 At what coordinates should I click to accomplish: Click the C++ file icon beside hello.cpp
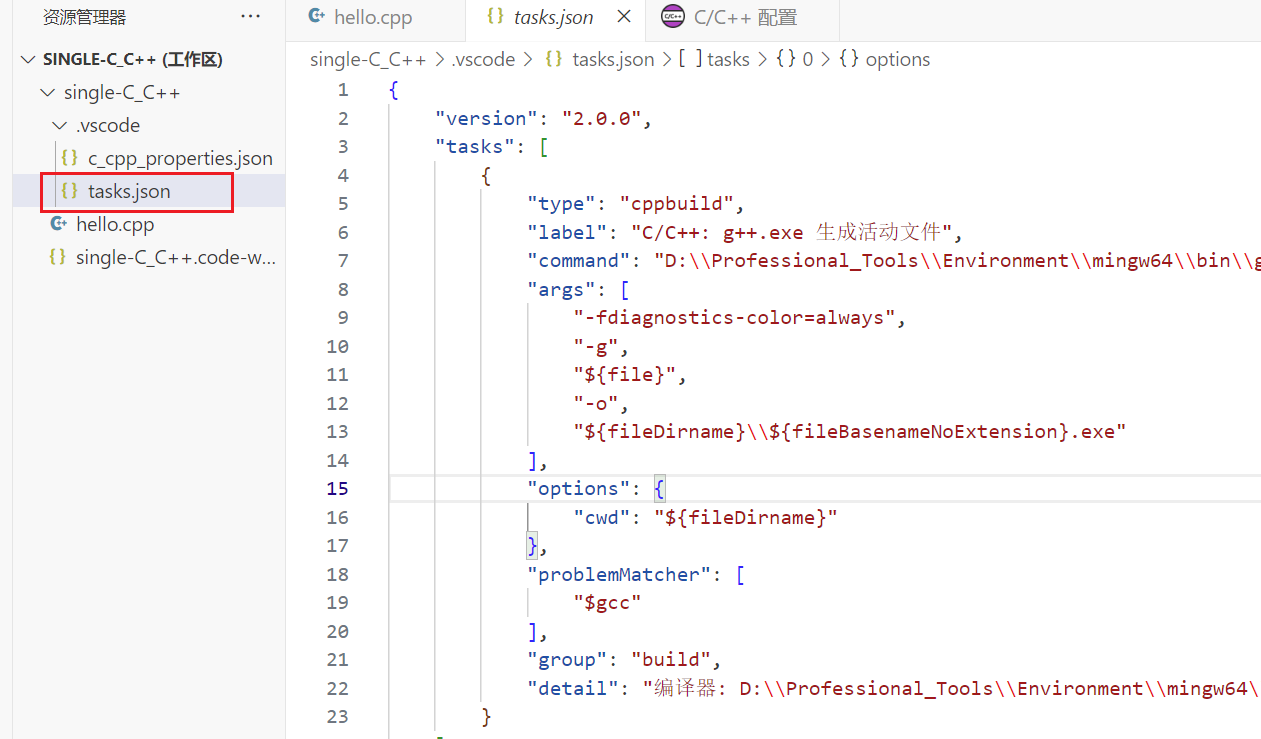[x=59, y=224]
